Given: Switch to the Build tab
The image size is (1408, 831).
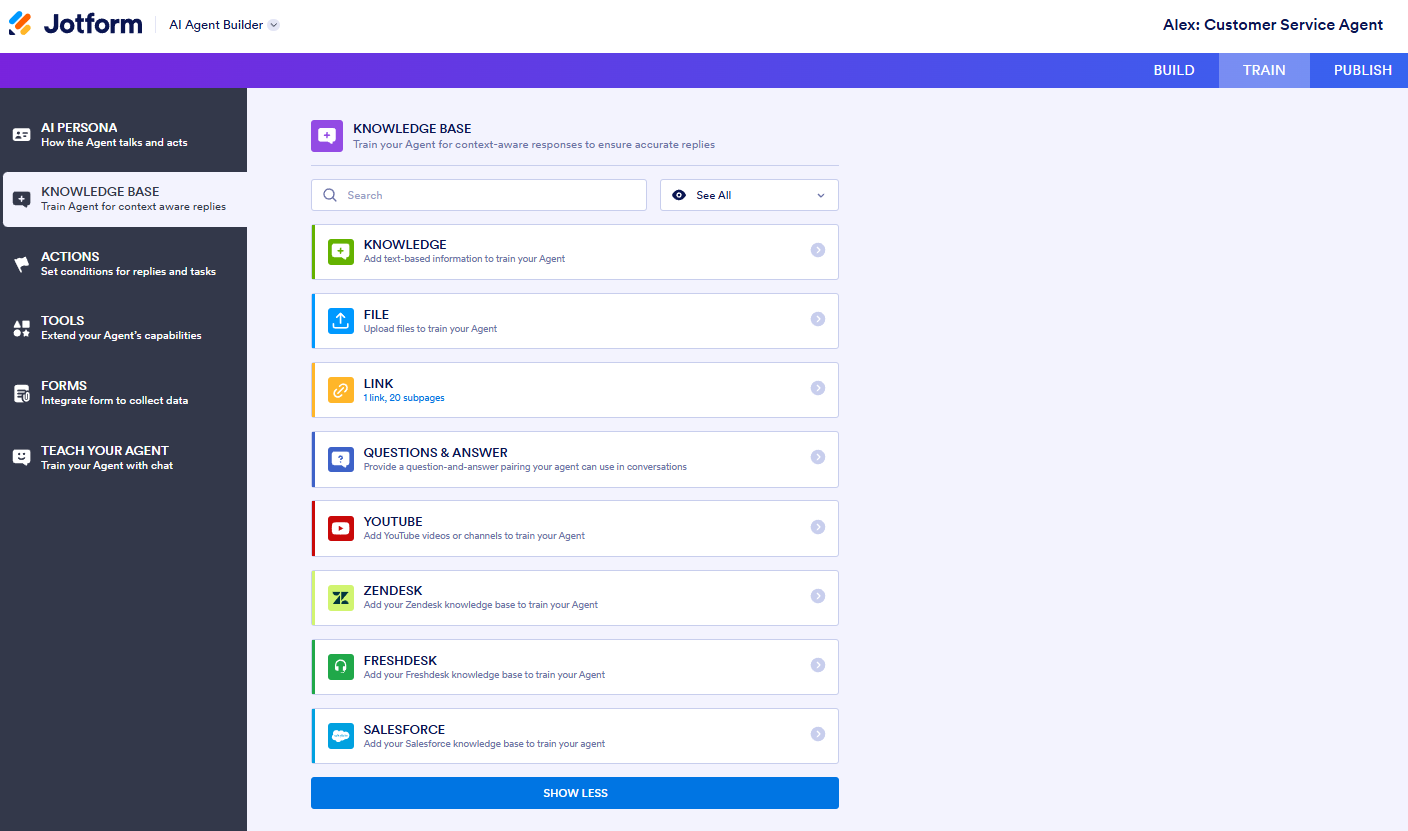Looking at the screenshot, I should 1173,70.
